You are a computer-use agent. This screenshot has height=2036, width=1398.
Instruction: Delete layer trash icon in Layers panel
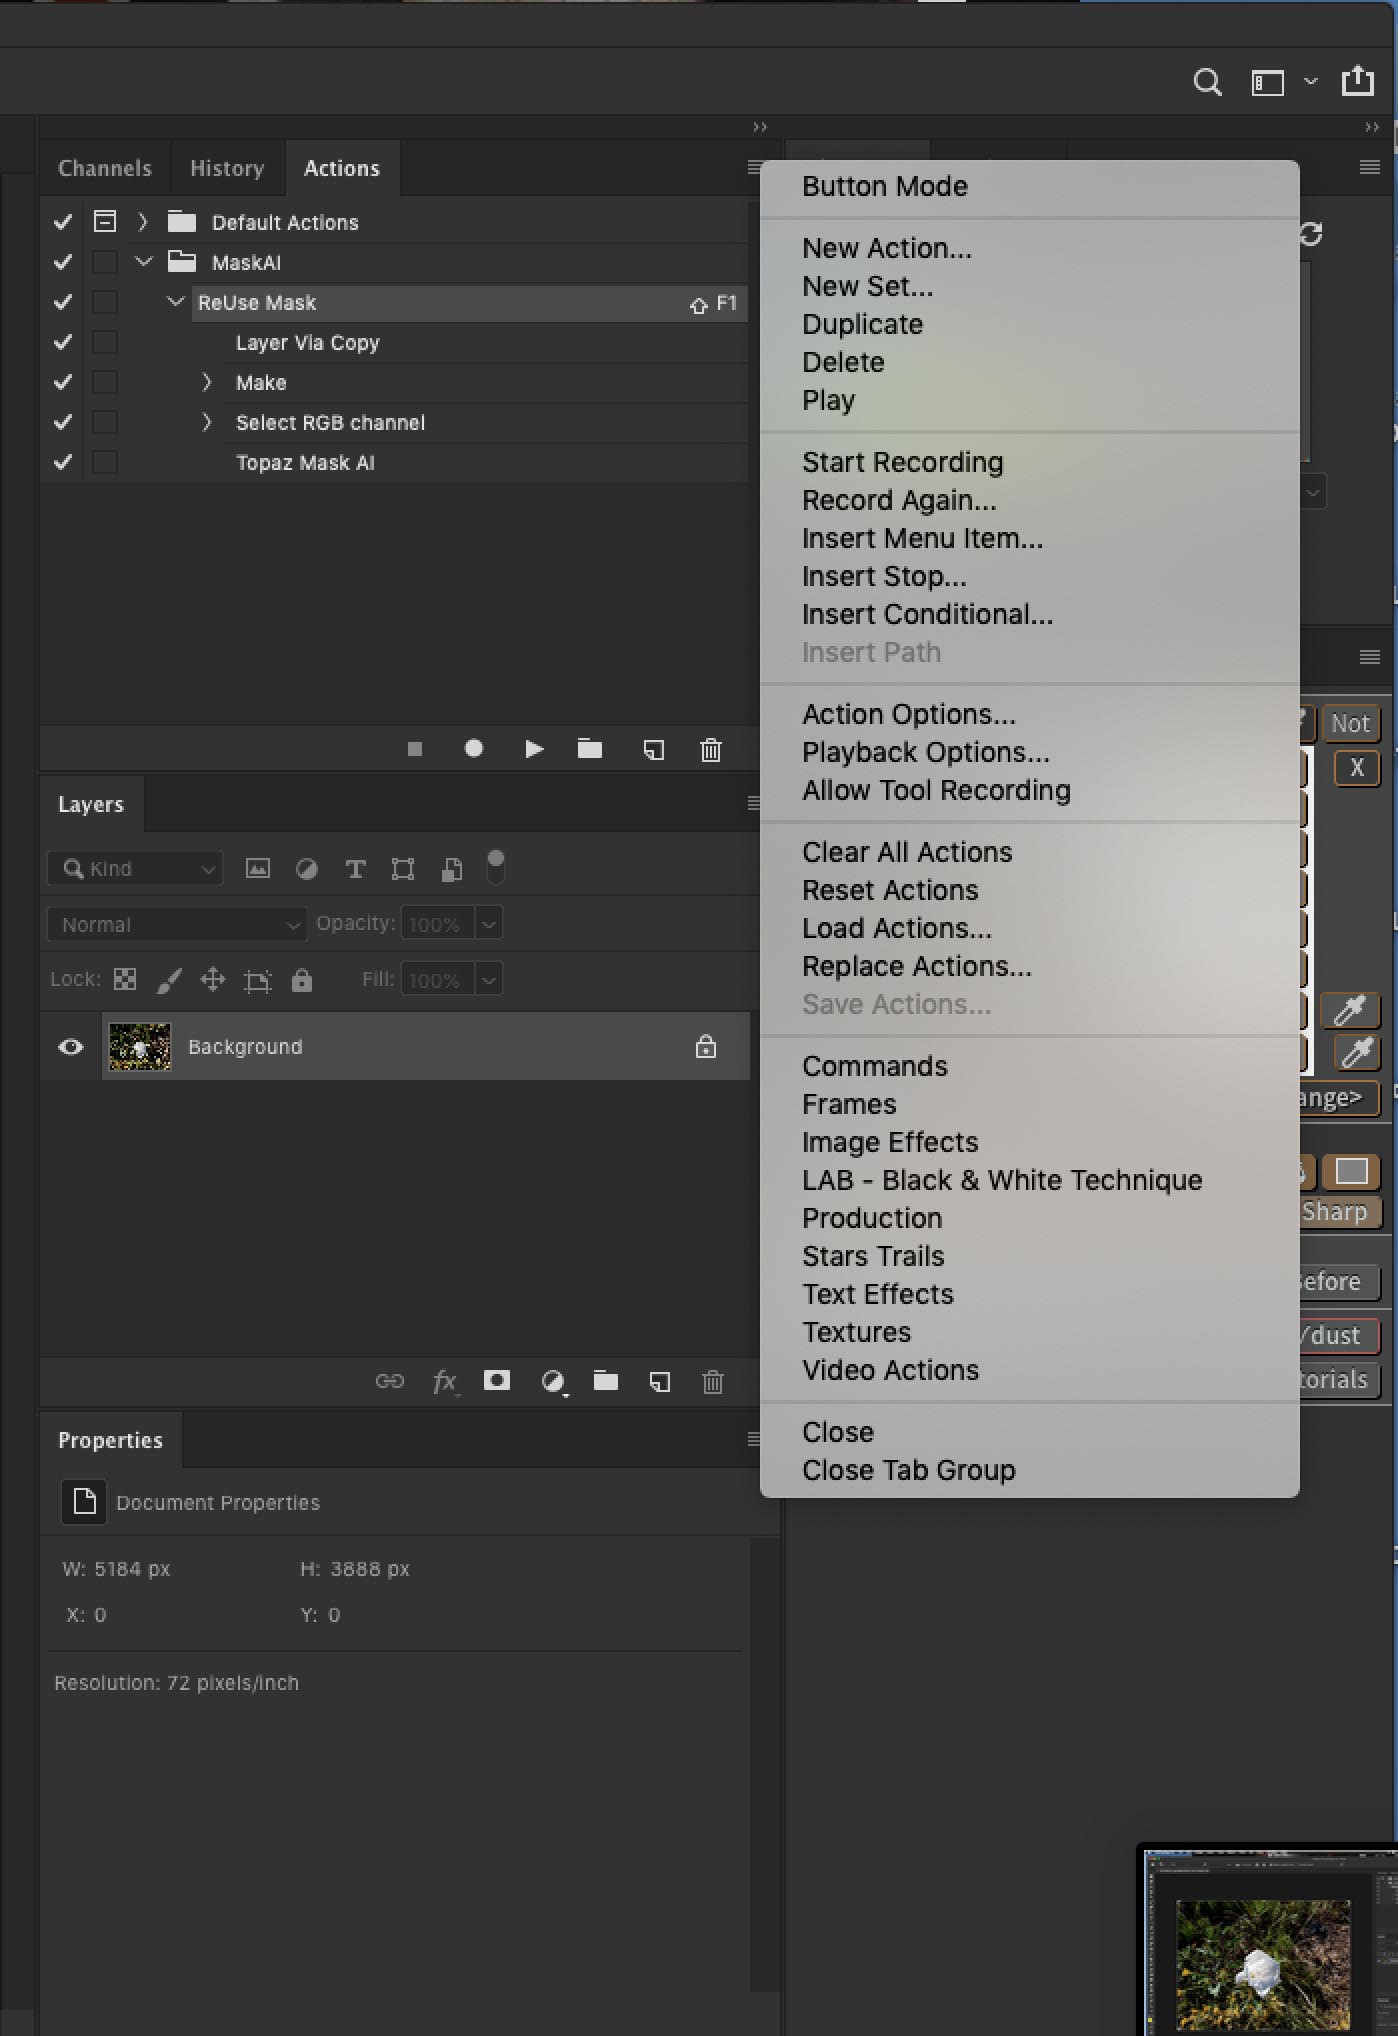[712, 1382]
